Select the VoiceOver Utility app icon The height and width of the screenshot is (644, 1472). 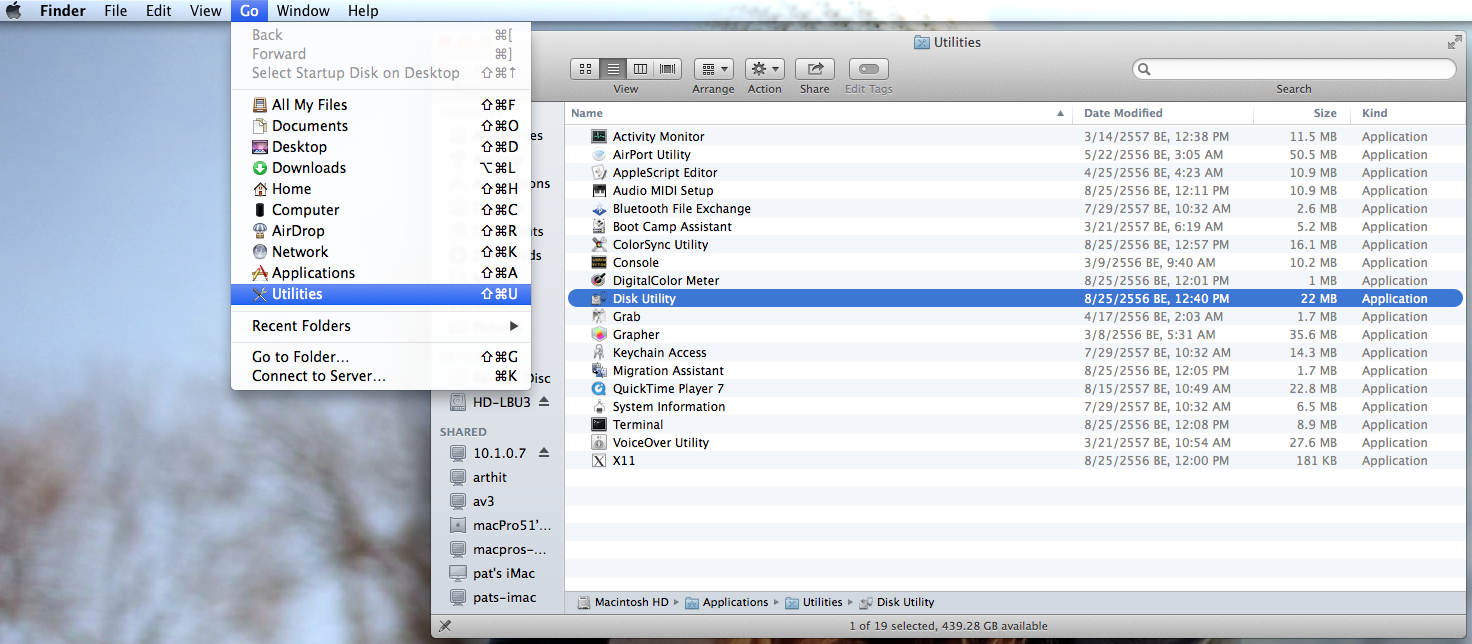tap(599, 443)
